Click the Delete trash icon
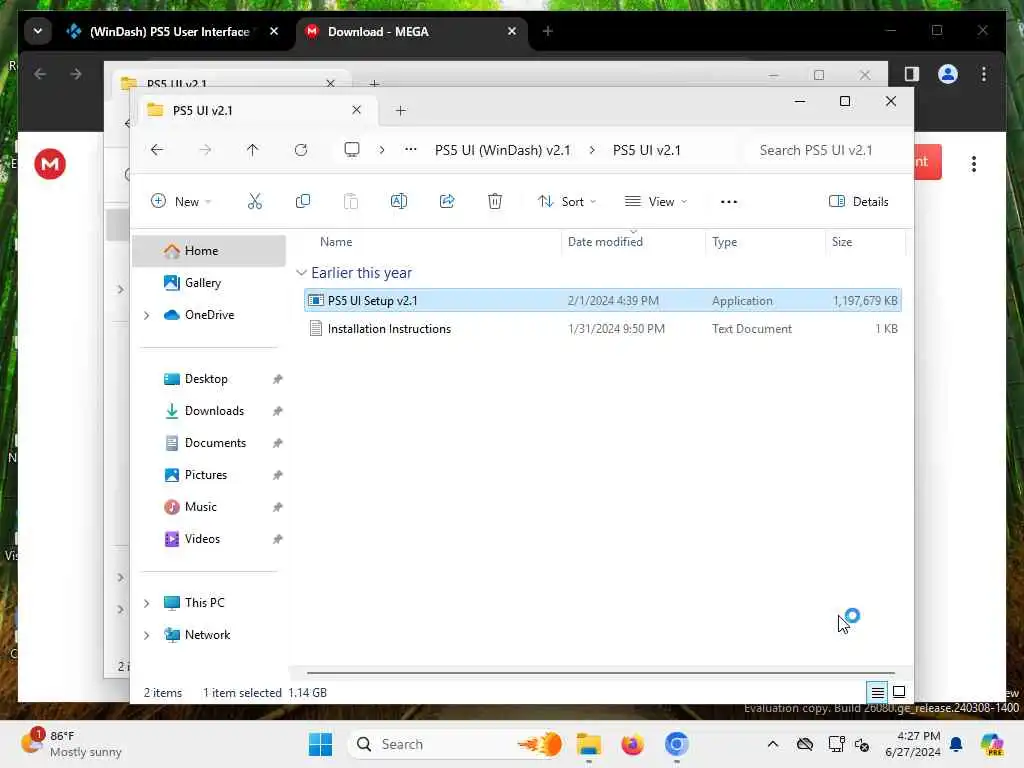This screenshot has width=1024, height=768. click(x=495, y=202)
